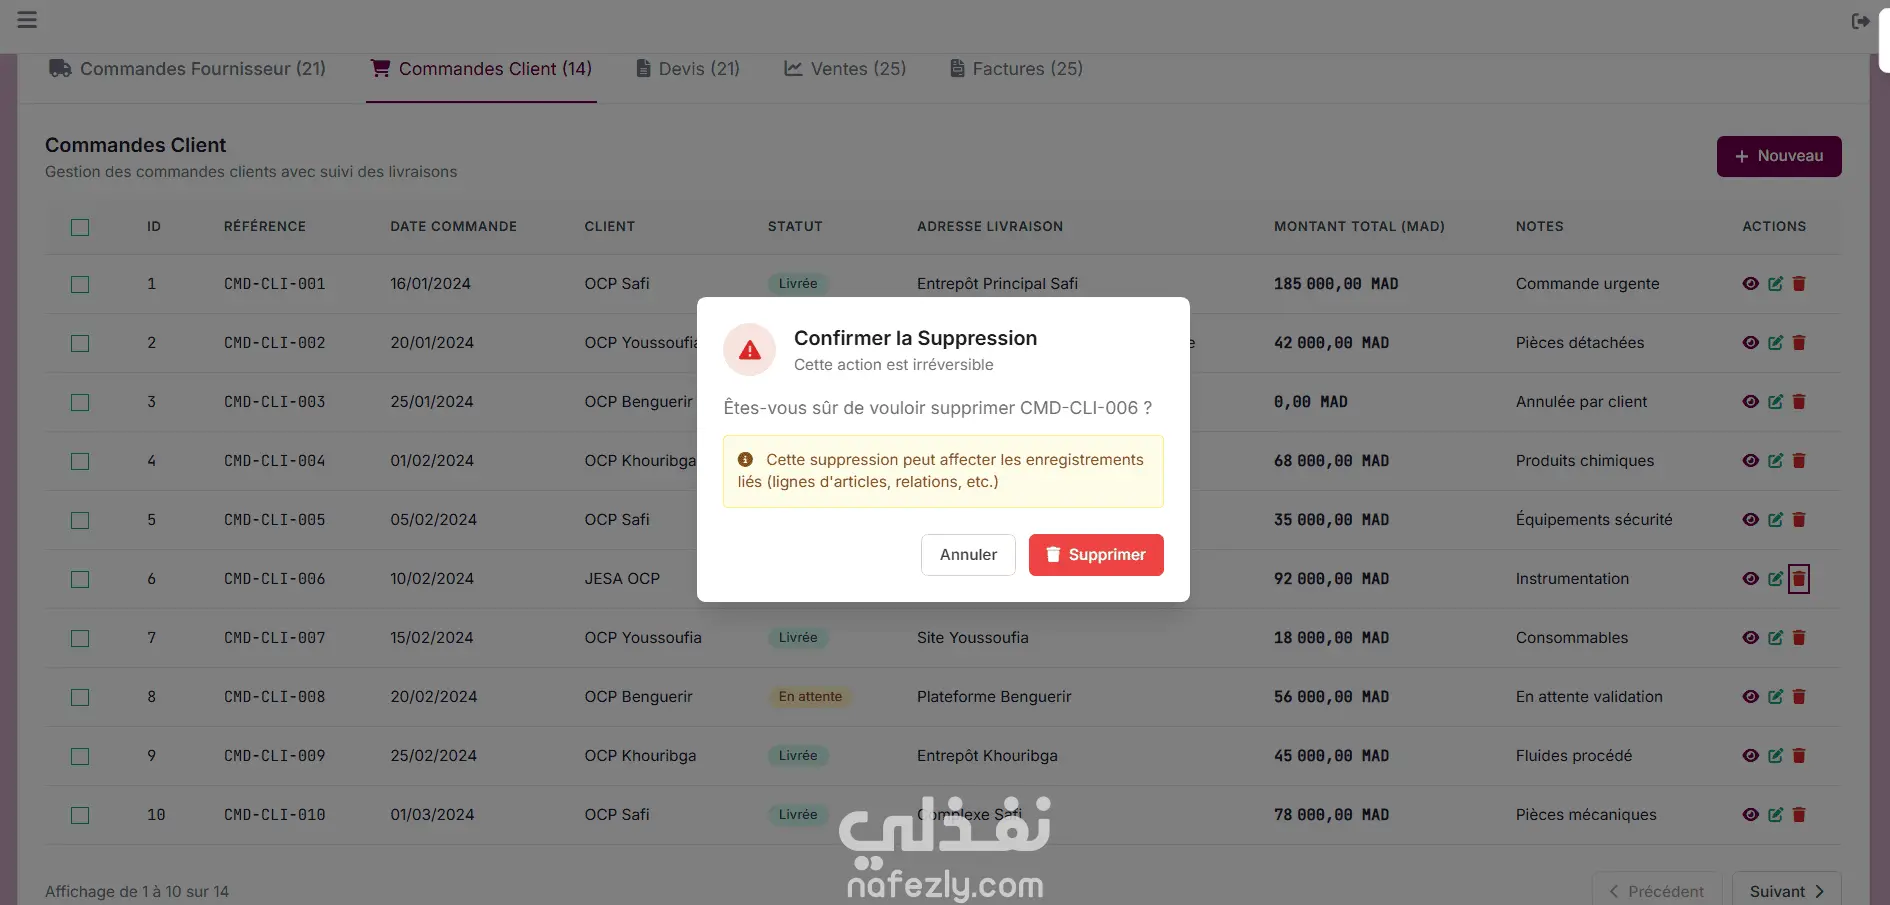Create new order with Nouveau button

(1779, 156)
